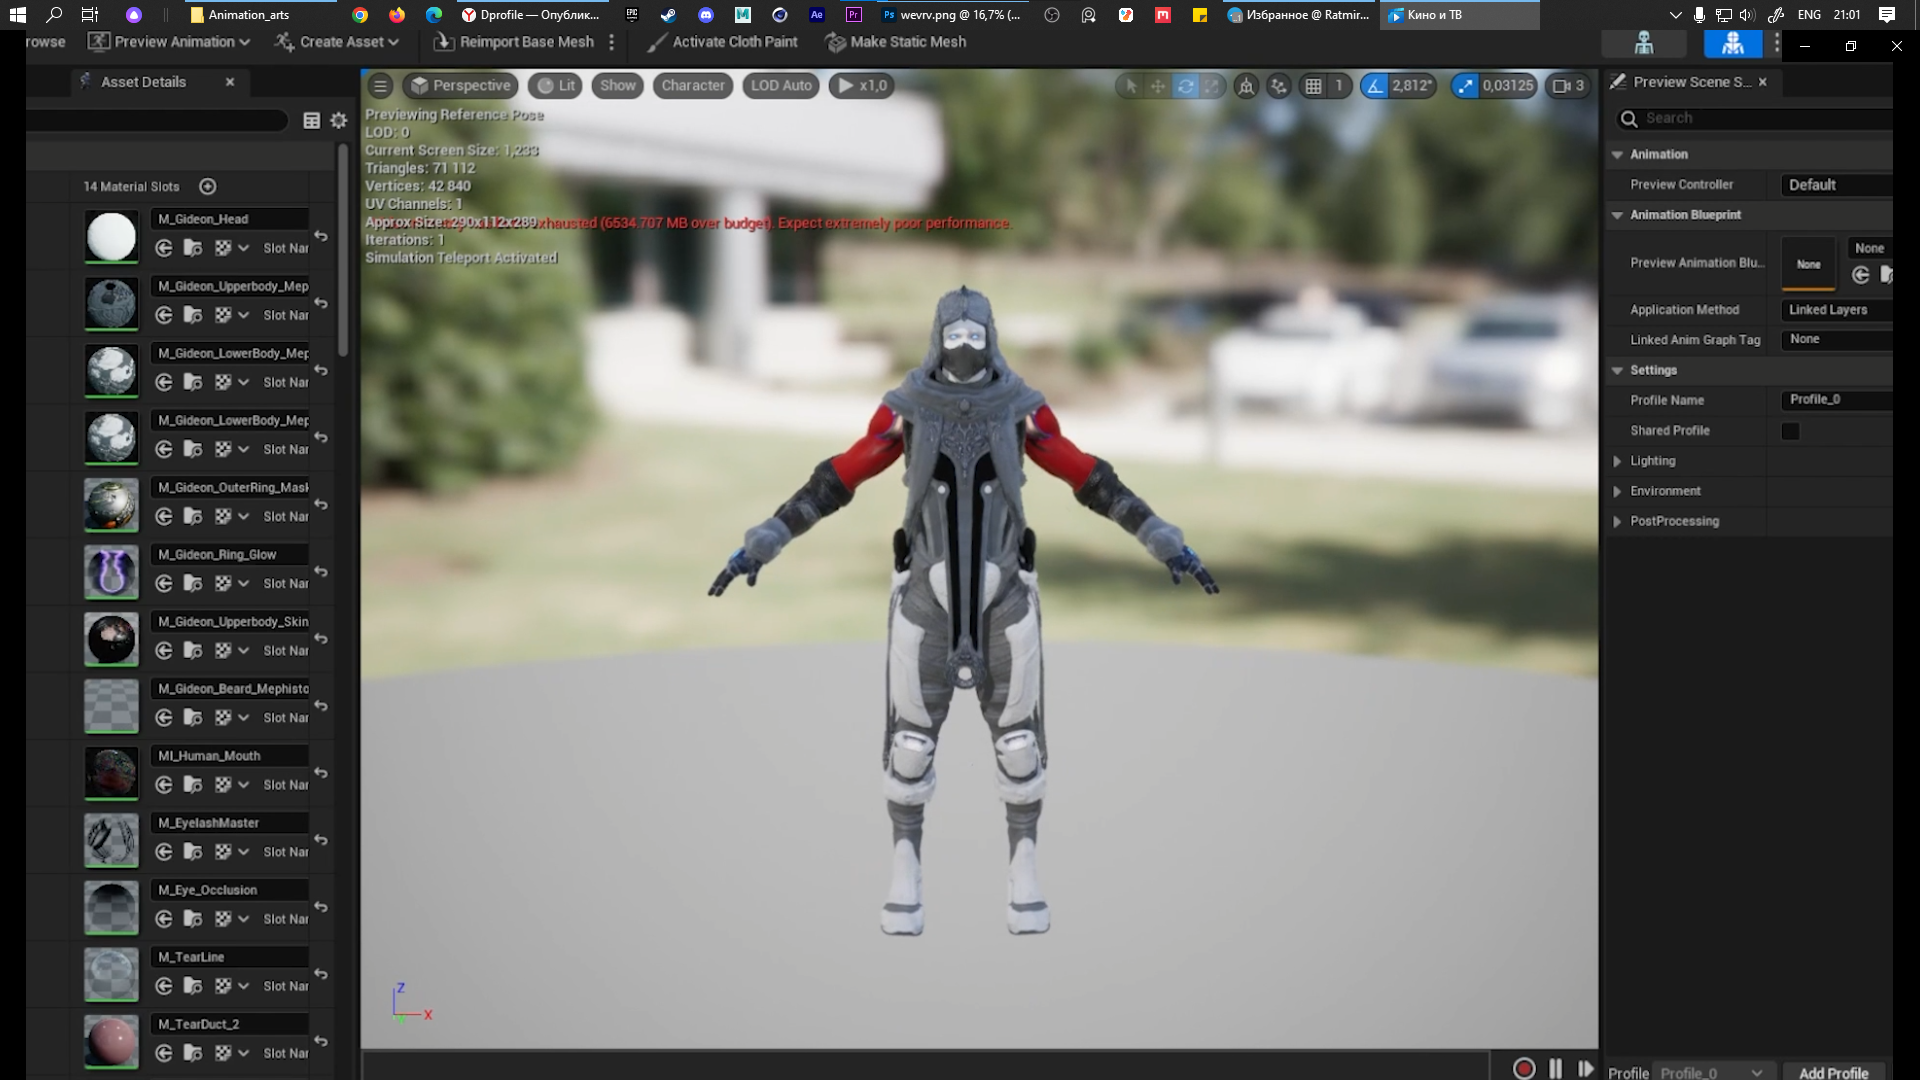Enable the Shared Profile checkbox
Image resolution: width=1920 pixels, height=1080 pixels.
[1790, 431]
